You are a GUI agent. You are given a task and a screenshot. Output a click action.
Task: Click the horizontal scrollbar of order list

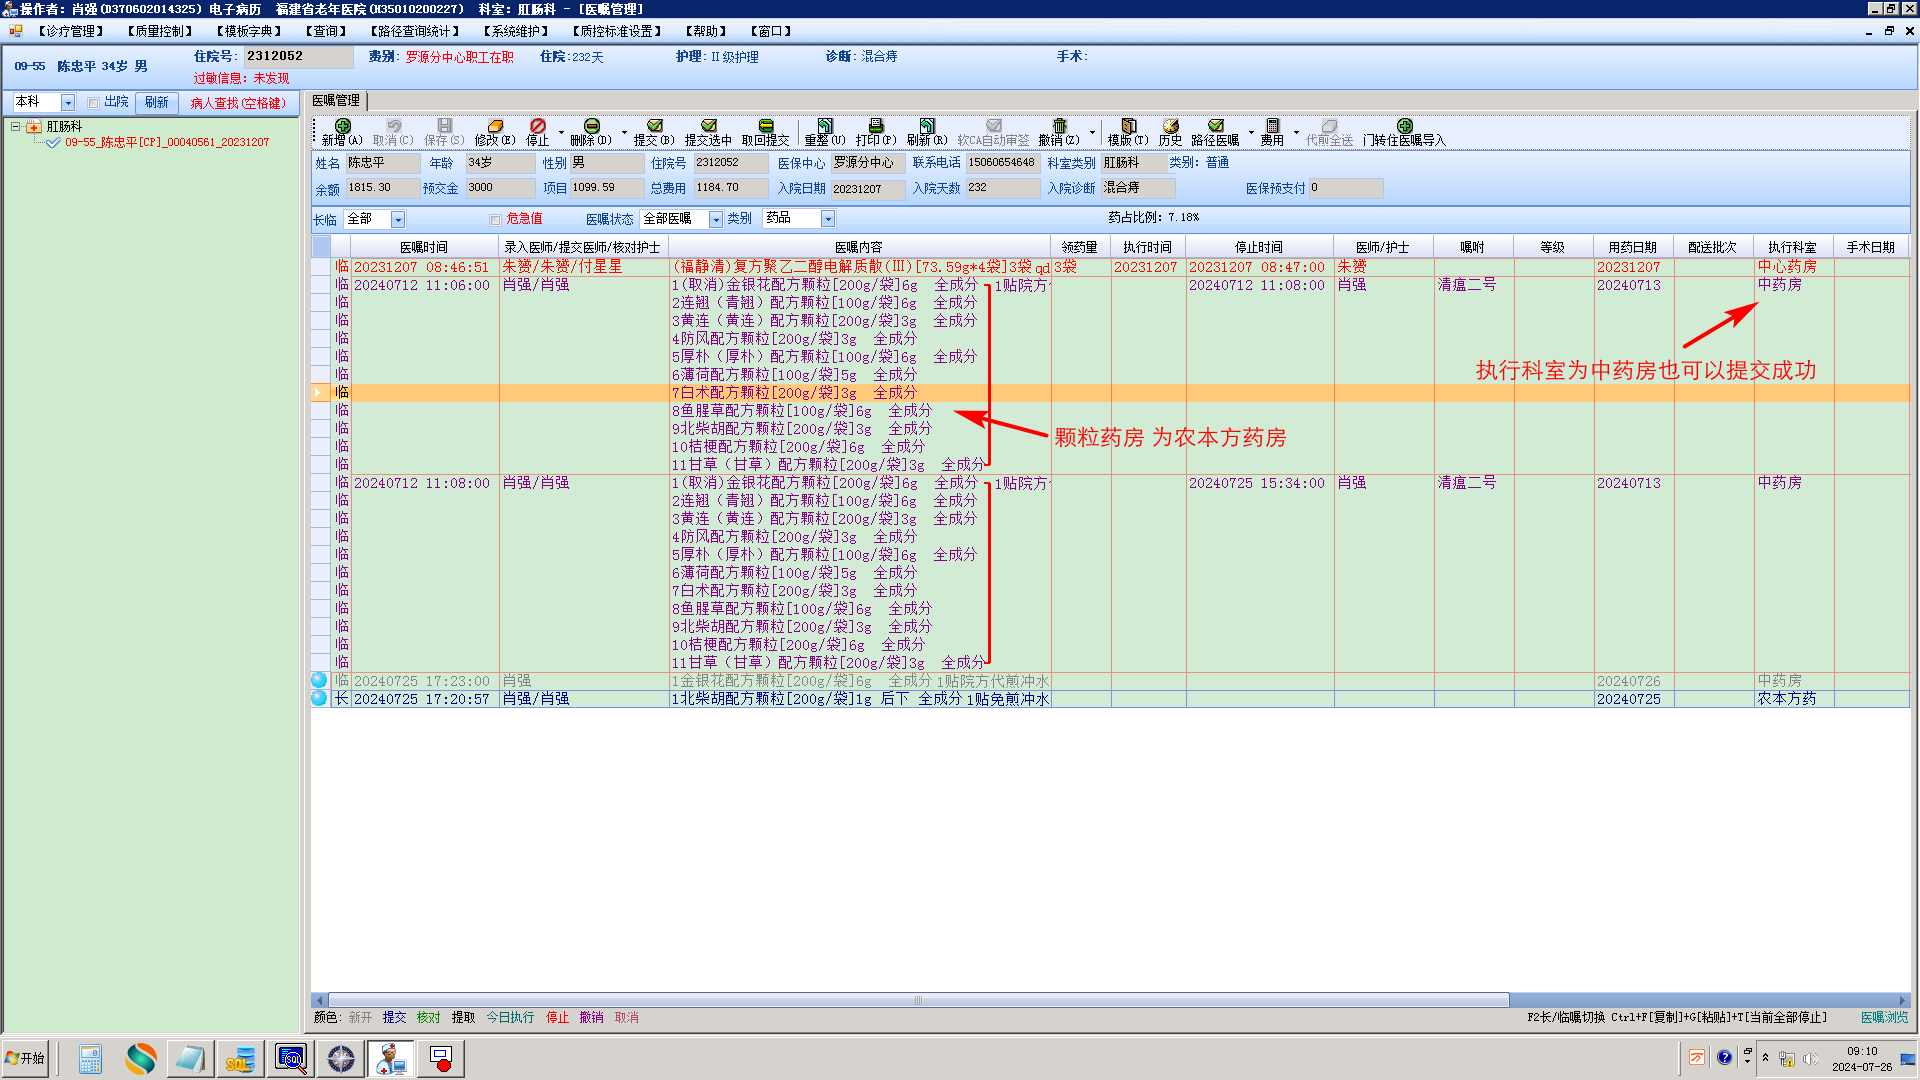tap(918, 1000)
